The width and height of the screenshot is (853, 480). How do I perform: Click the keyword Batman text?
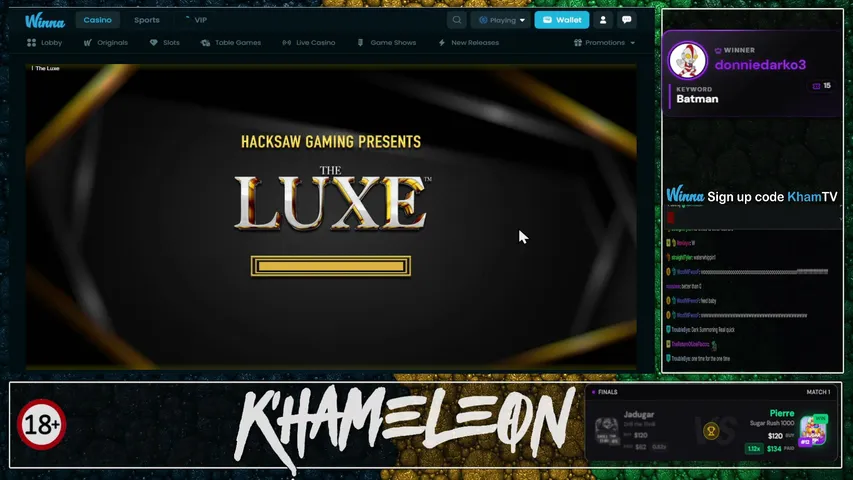(697, 99)
